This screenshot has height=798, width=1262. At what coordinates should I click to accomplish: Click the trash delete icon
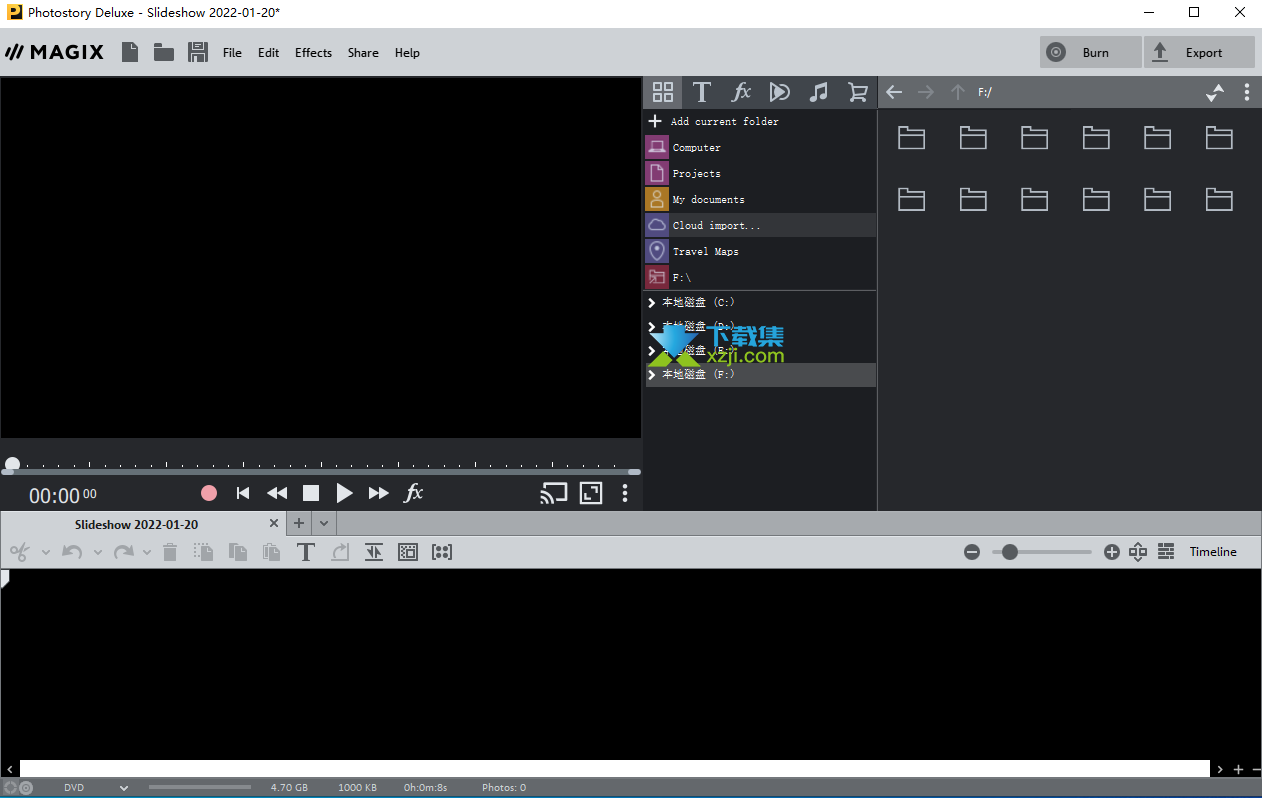(x=170, y=552)
